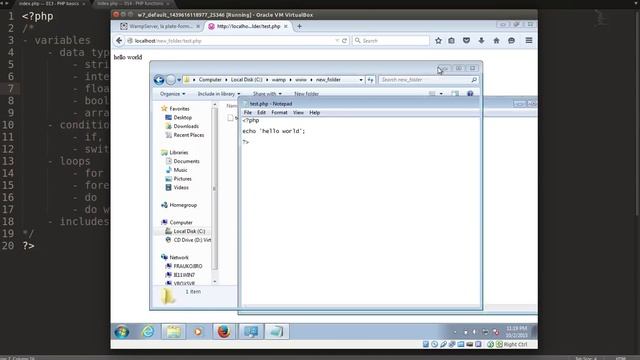Screen dimensions: 640x360
Task: Select Local Disk (C:) in sidebar tree
Action: (189, 231)
